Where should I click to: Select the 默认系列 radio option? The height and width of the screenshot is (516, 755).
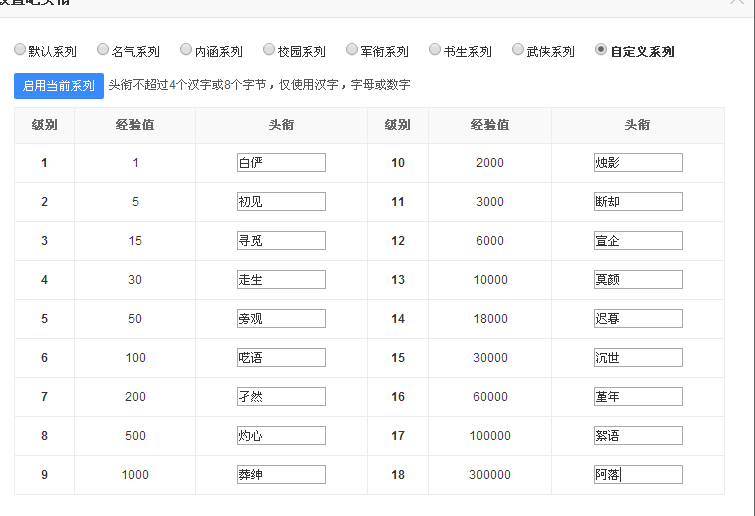[x=20, y=49]
